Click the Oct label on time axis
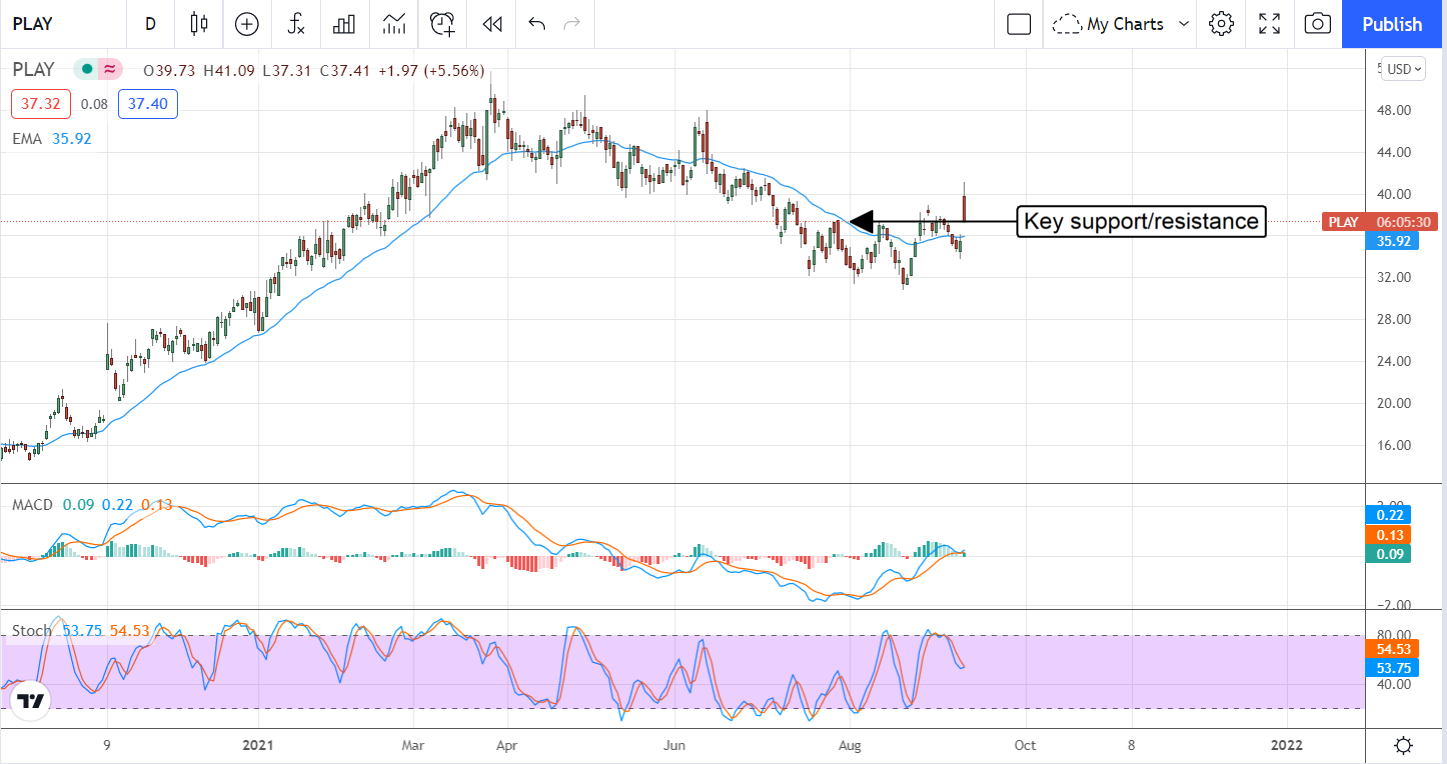Screen dimensions: 1447x764 click(x=1025, y=745)
